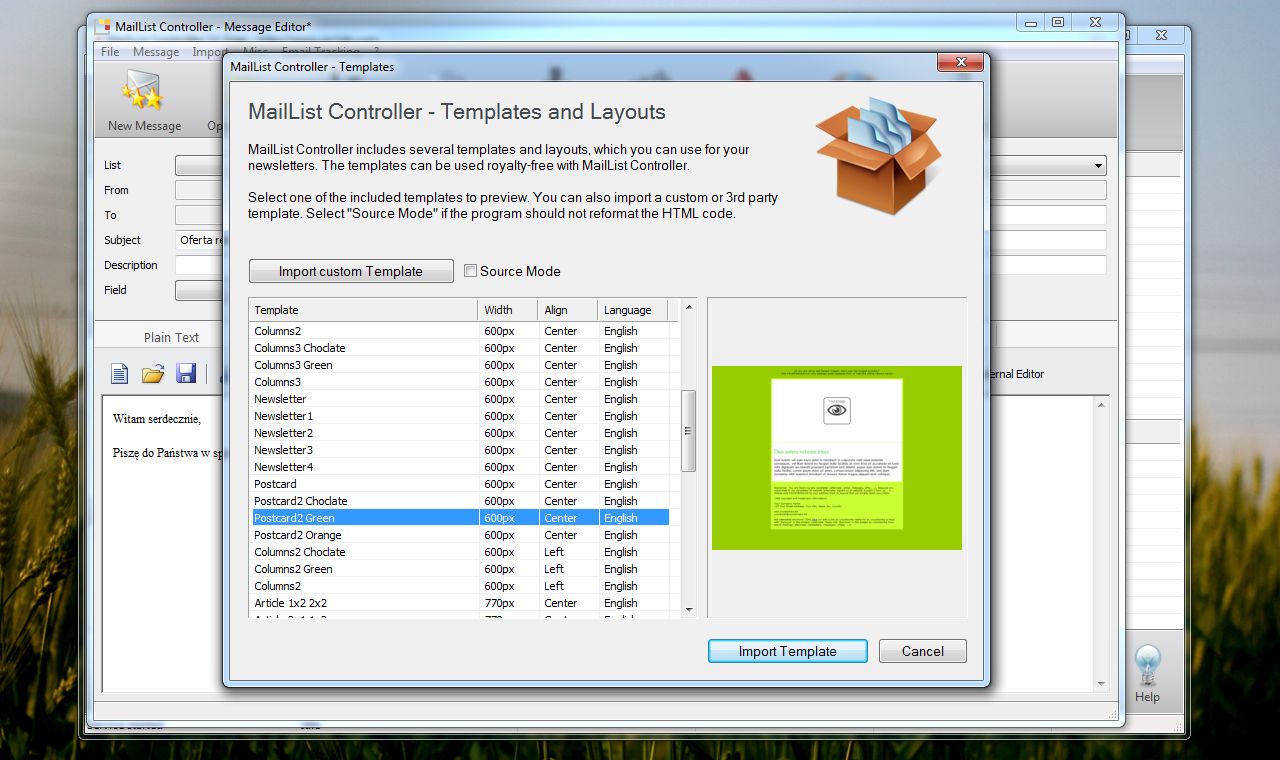Open the File menu

click(x=110, y=52)
